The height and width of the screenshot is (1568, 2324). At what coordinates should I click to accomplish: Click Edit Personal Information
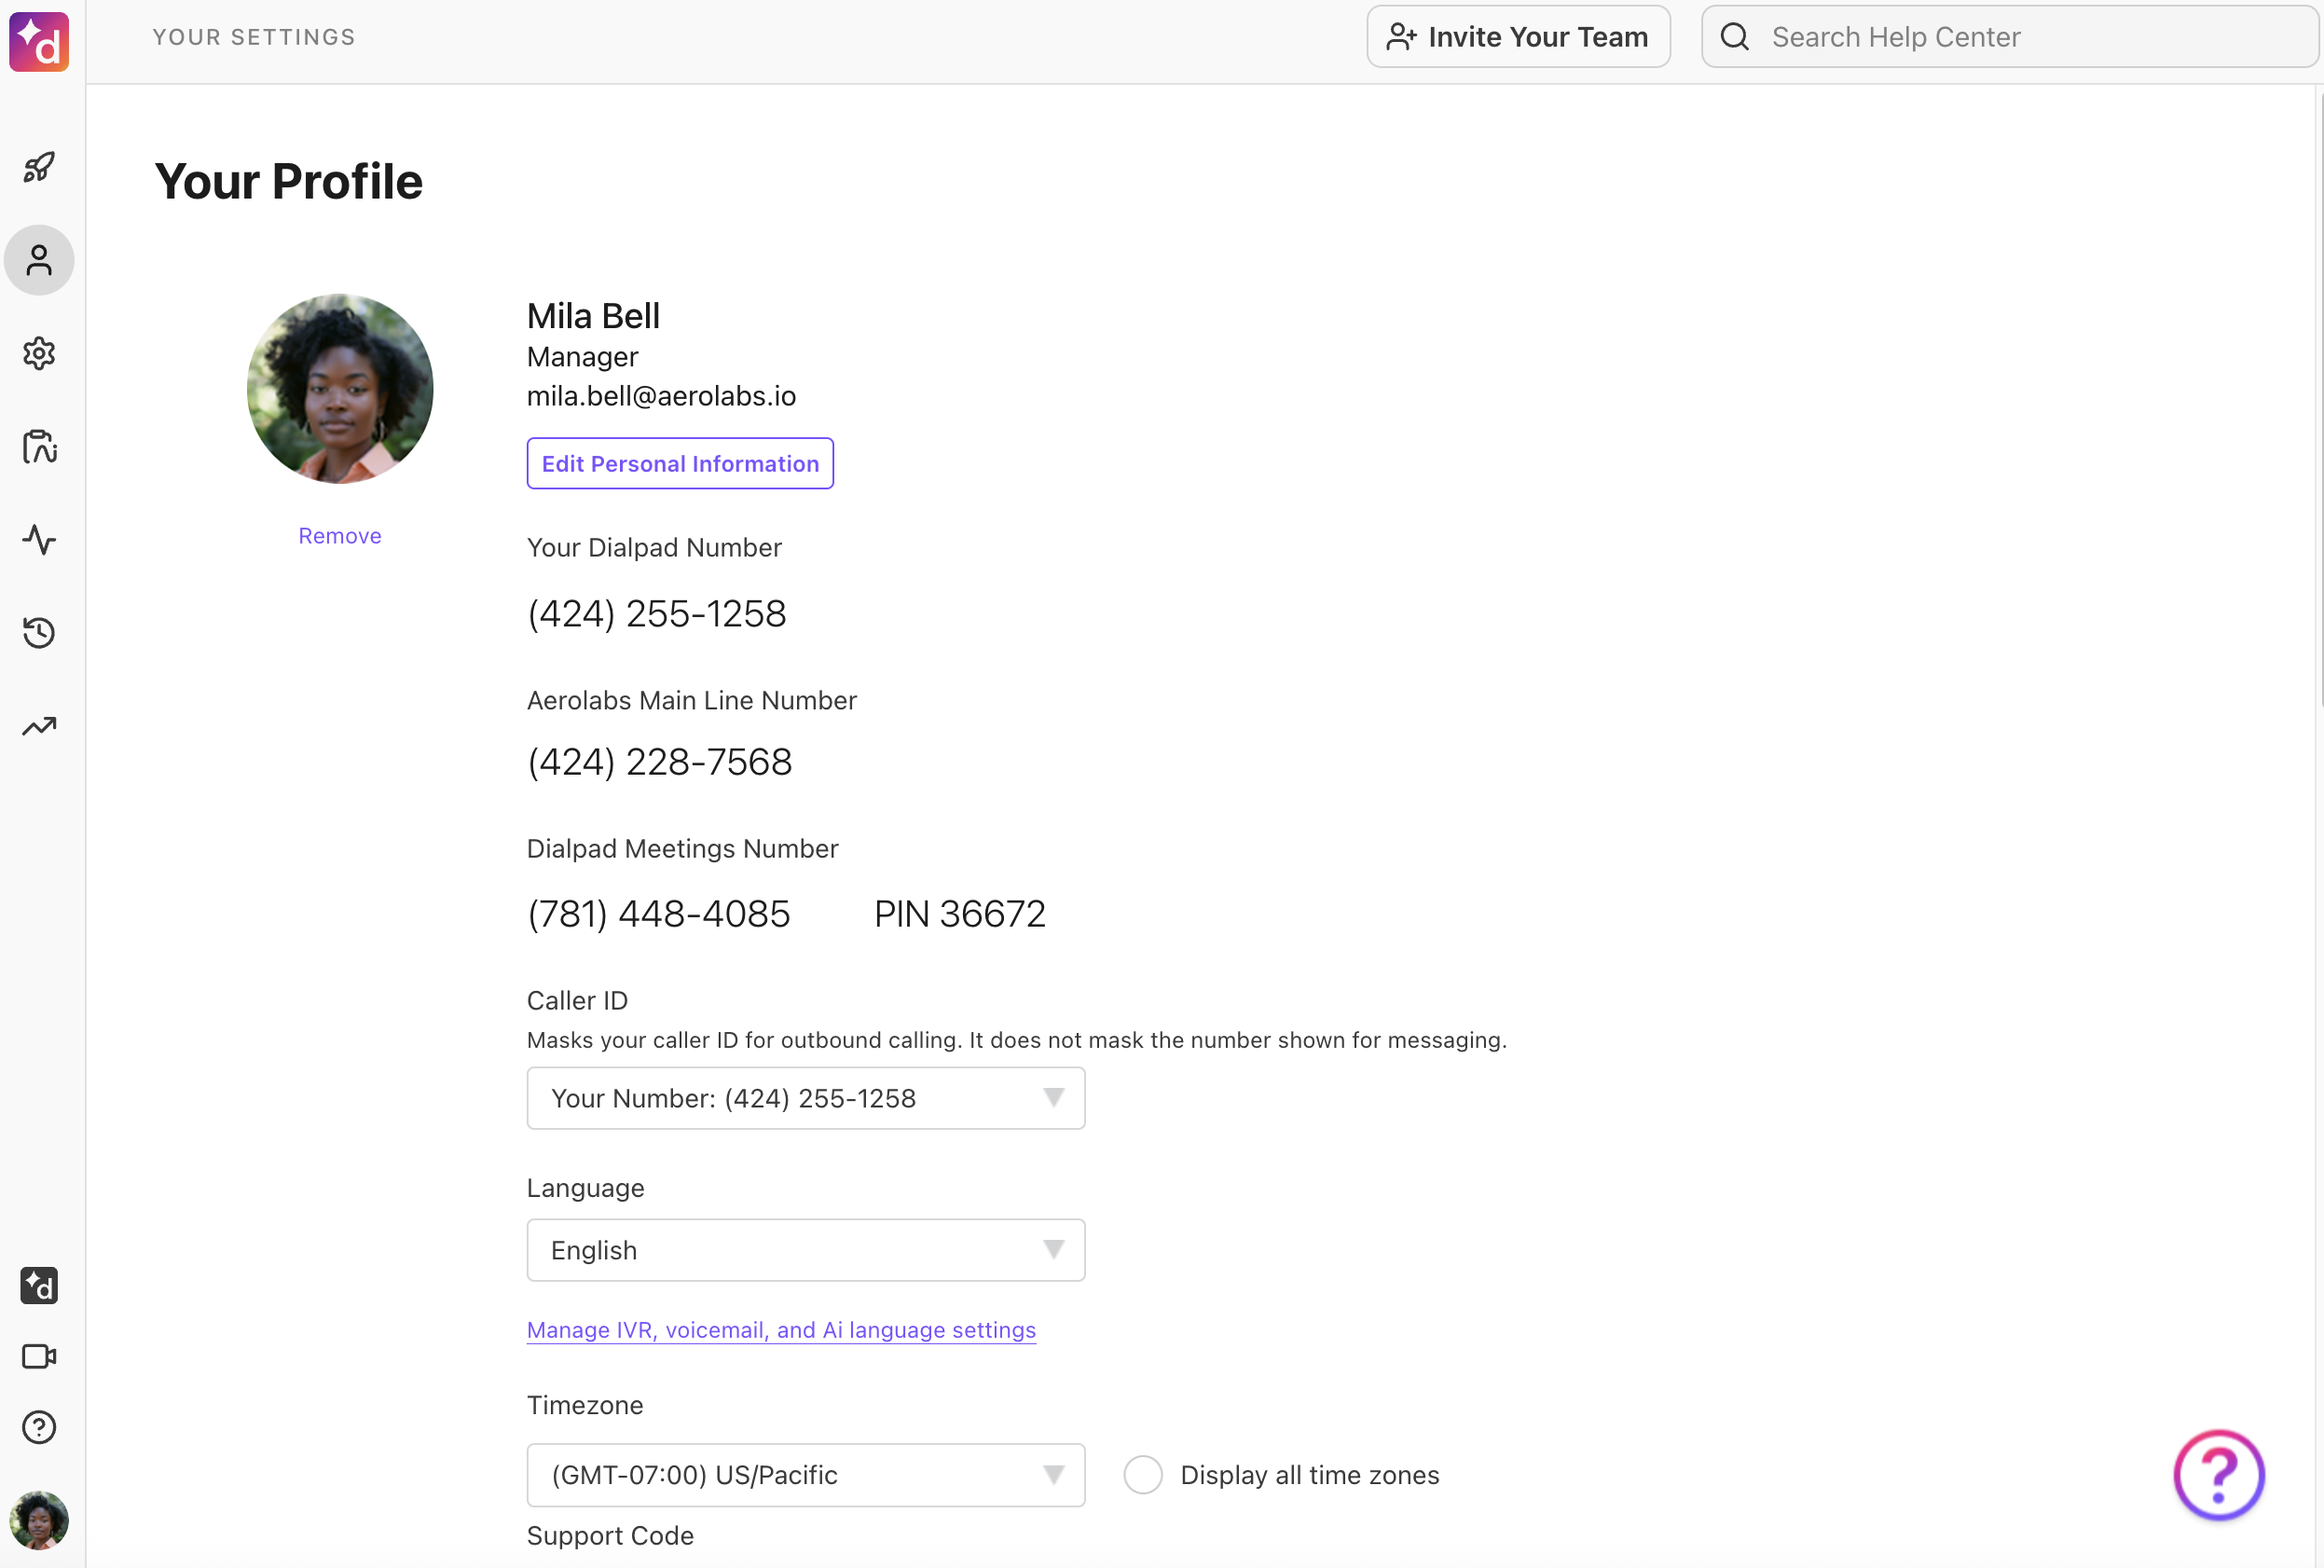[680, 463]
